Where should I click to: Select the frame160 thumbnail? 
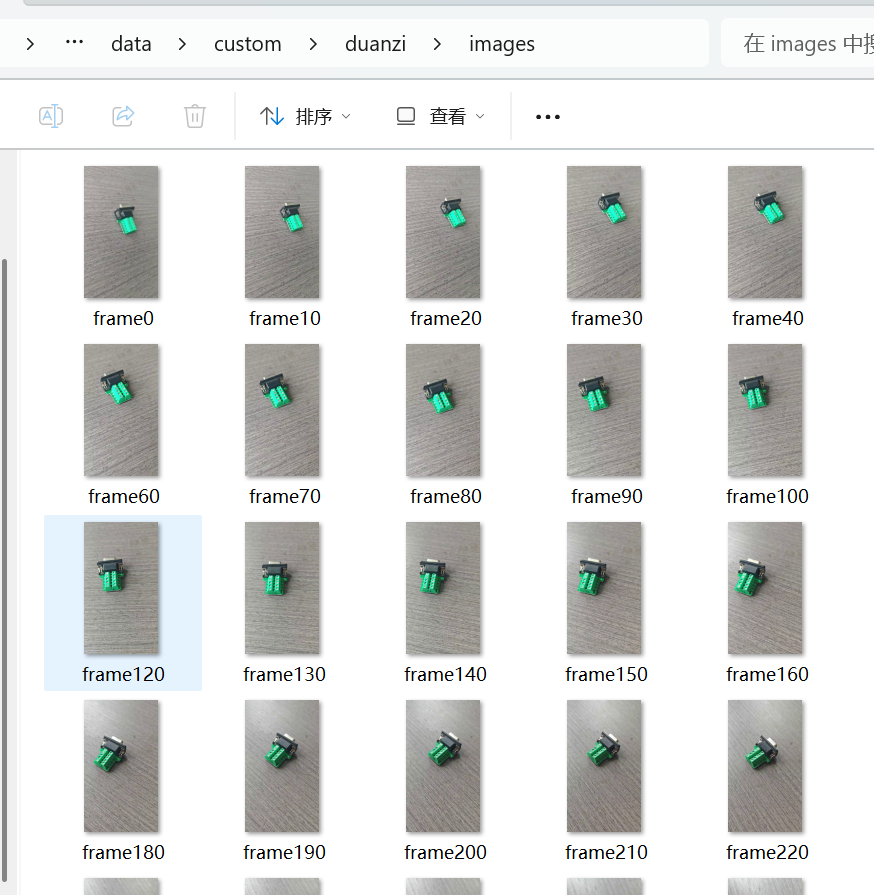point(765,588)
